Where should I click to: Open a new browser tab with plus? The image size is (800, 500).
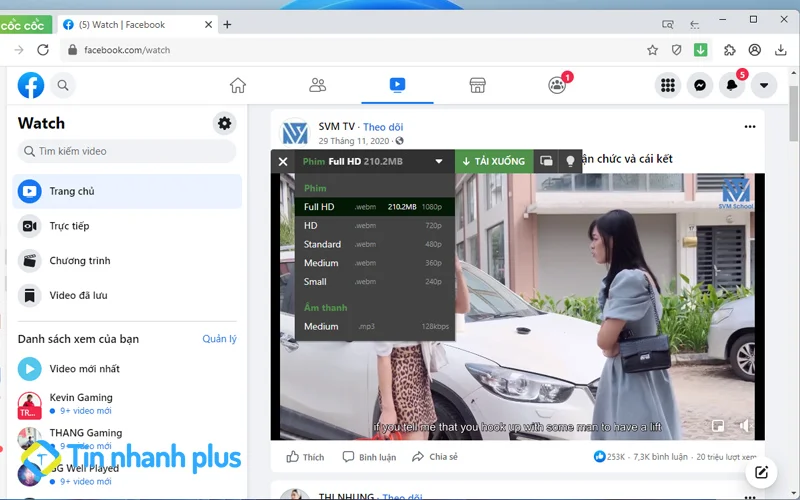(227, 24)
